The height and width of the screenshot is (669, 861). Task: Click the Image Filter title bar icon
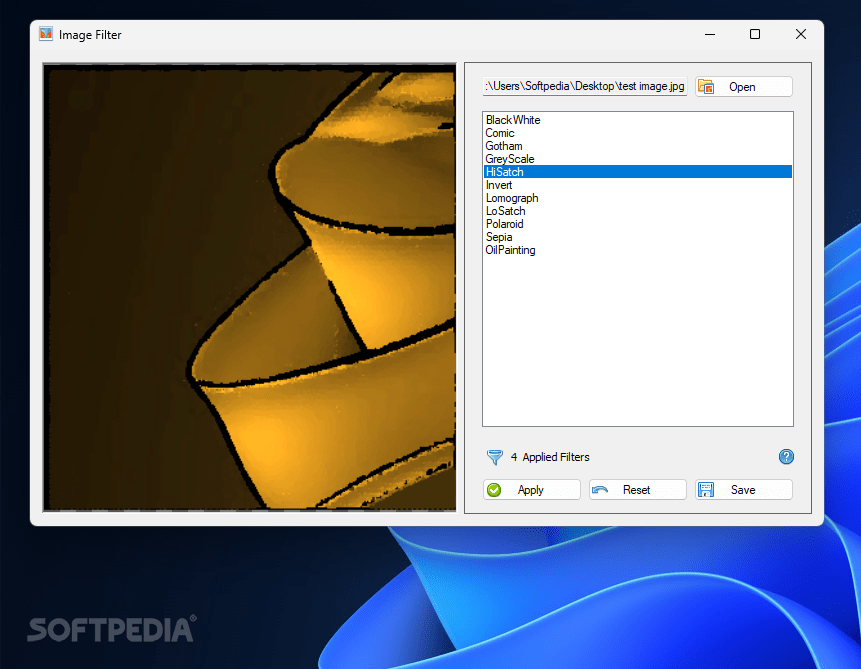45,33
